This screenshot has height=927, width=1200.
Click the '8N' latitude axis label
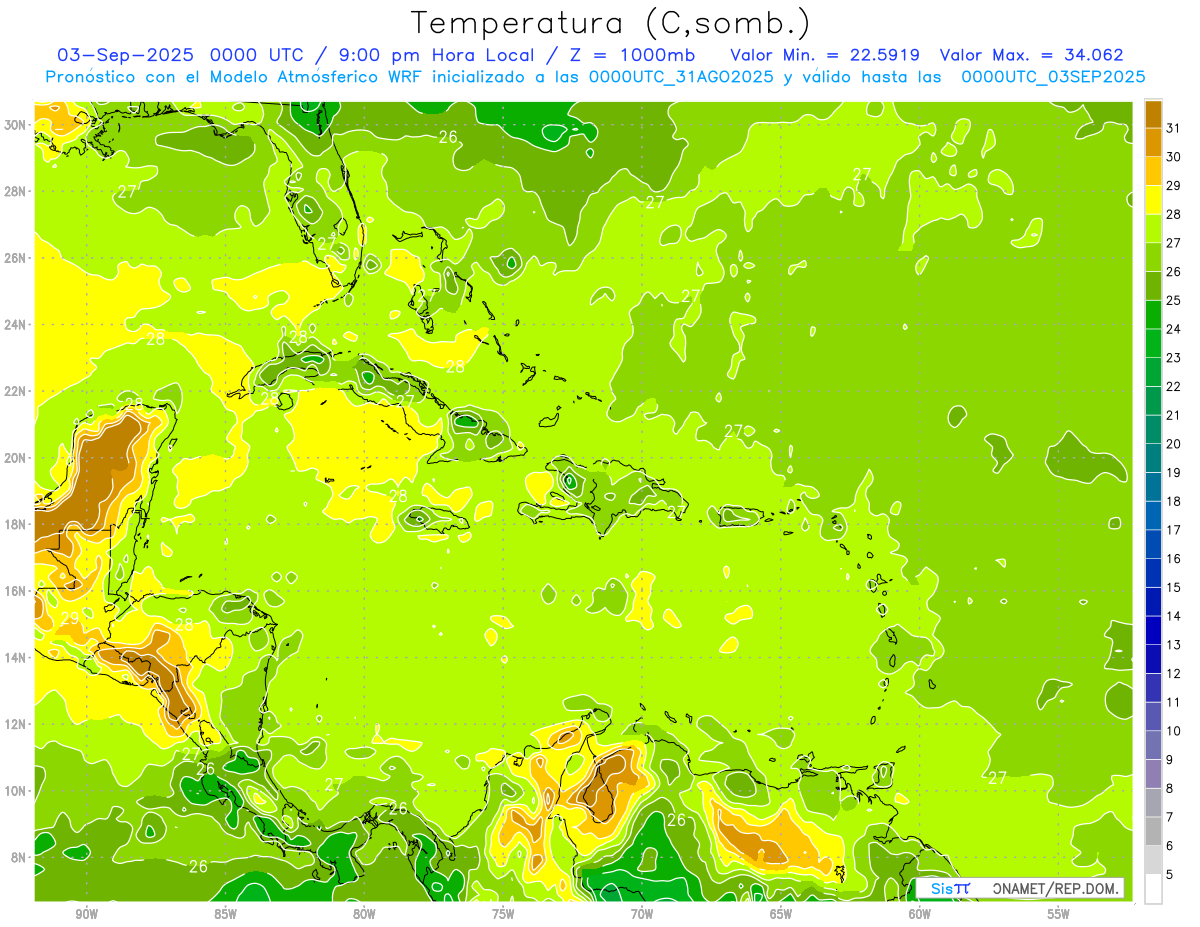19,857
